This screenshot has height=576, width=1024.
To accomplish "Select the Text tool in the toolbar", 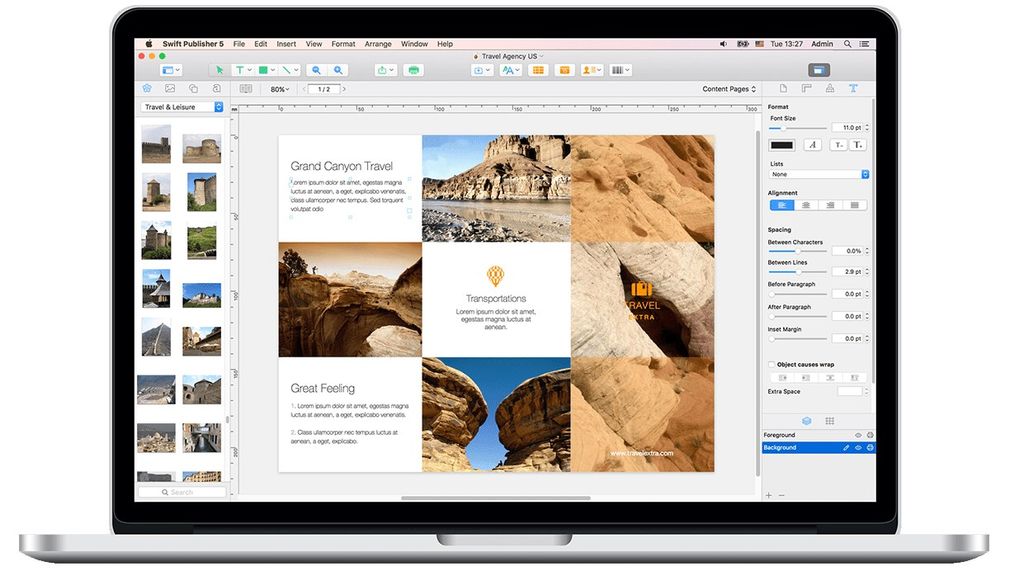I will tap(240, 70).
